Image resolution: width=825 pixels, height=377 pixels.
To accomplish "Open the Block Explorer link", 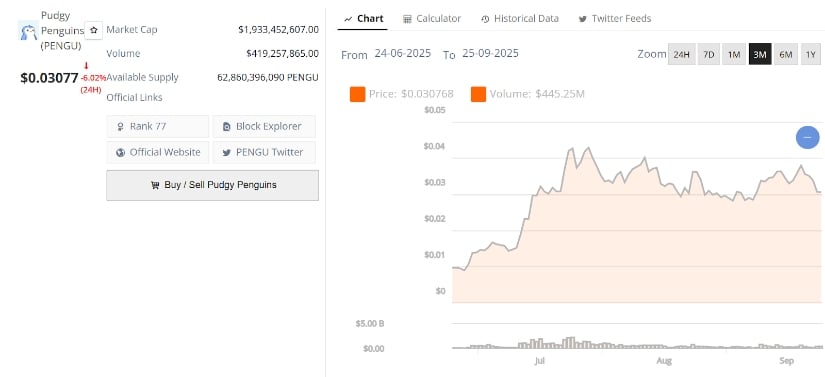I will click(264, 127).
